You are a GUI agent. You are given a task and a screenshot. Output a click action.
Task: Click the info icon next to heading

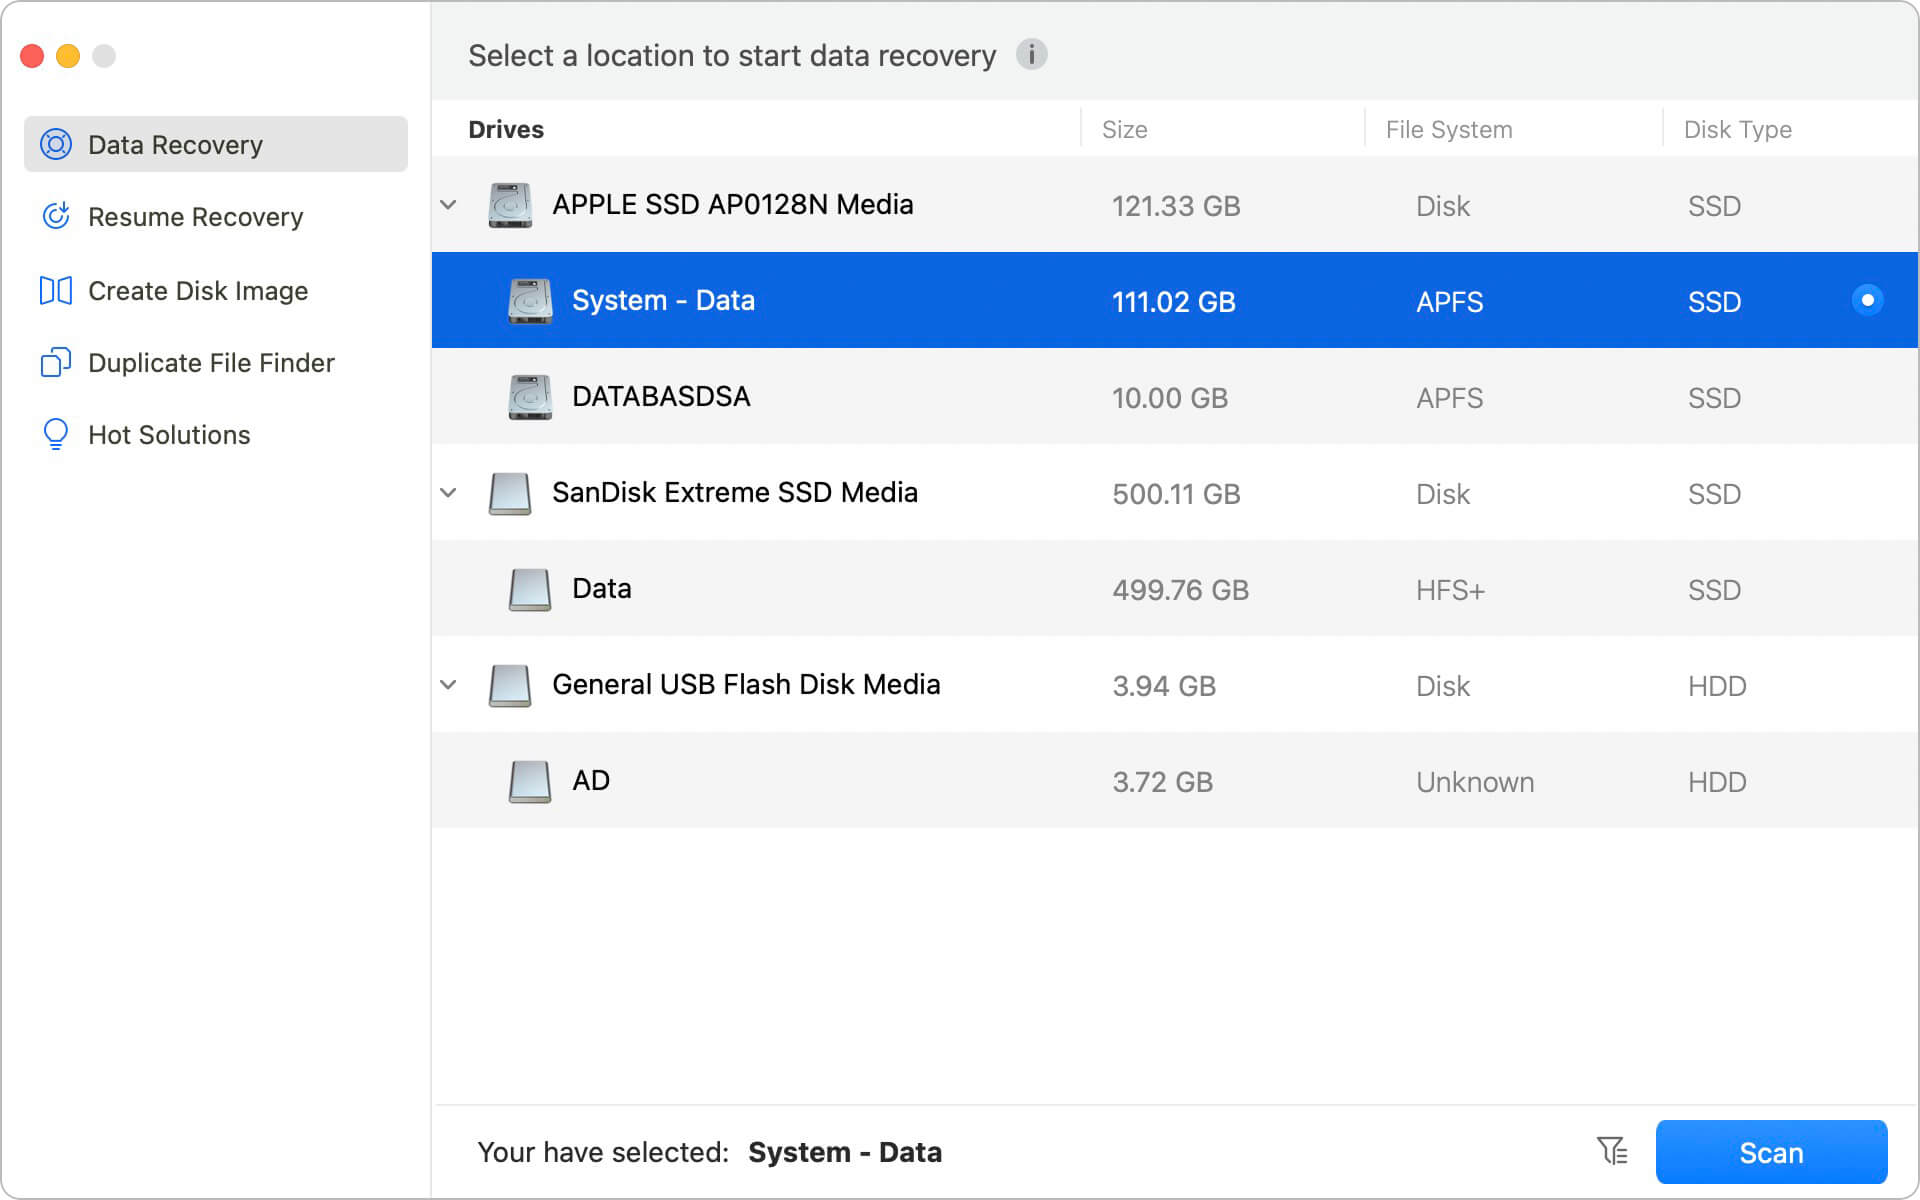pyautogui.click(x=1031, y=55)
